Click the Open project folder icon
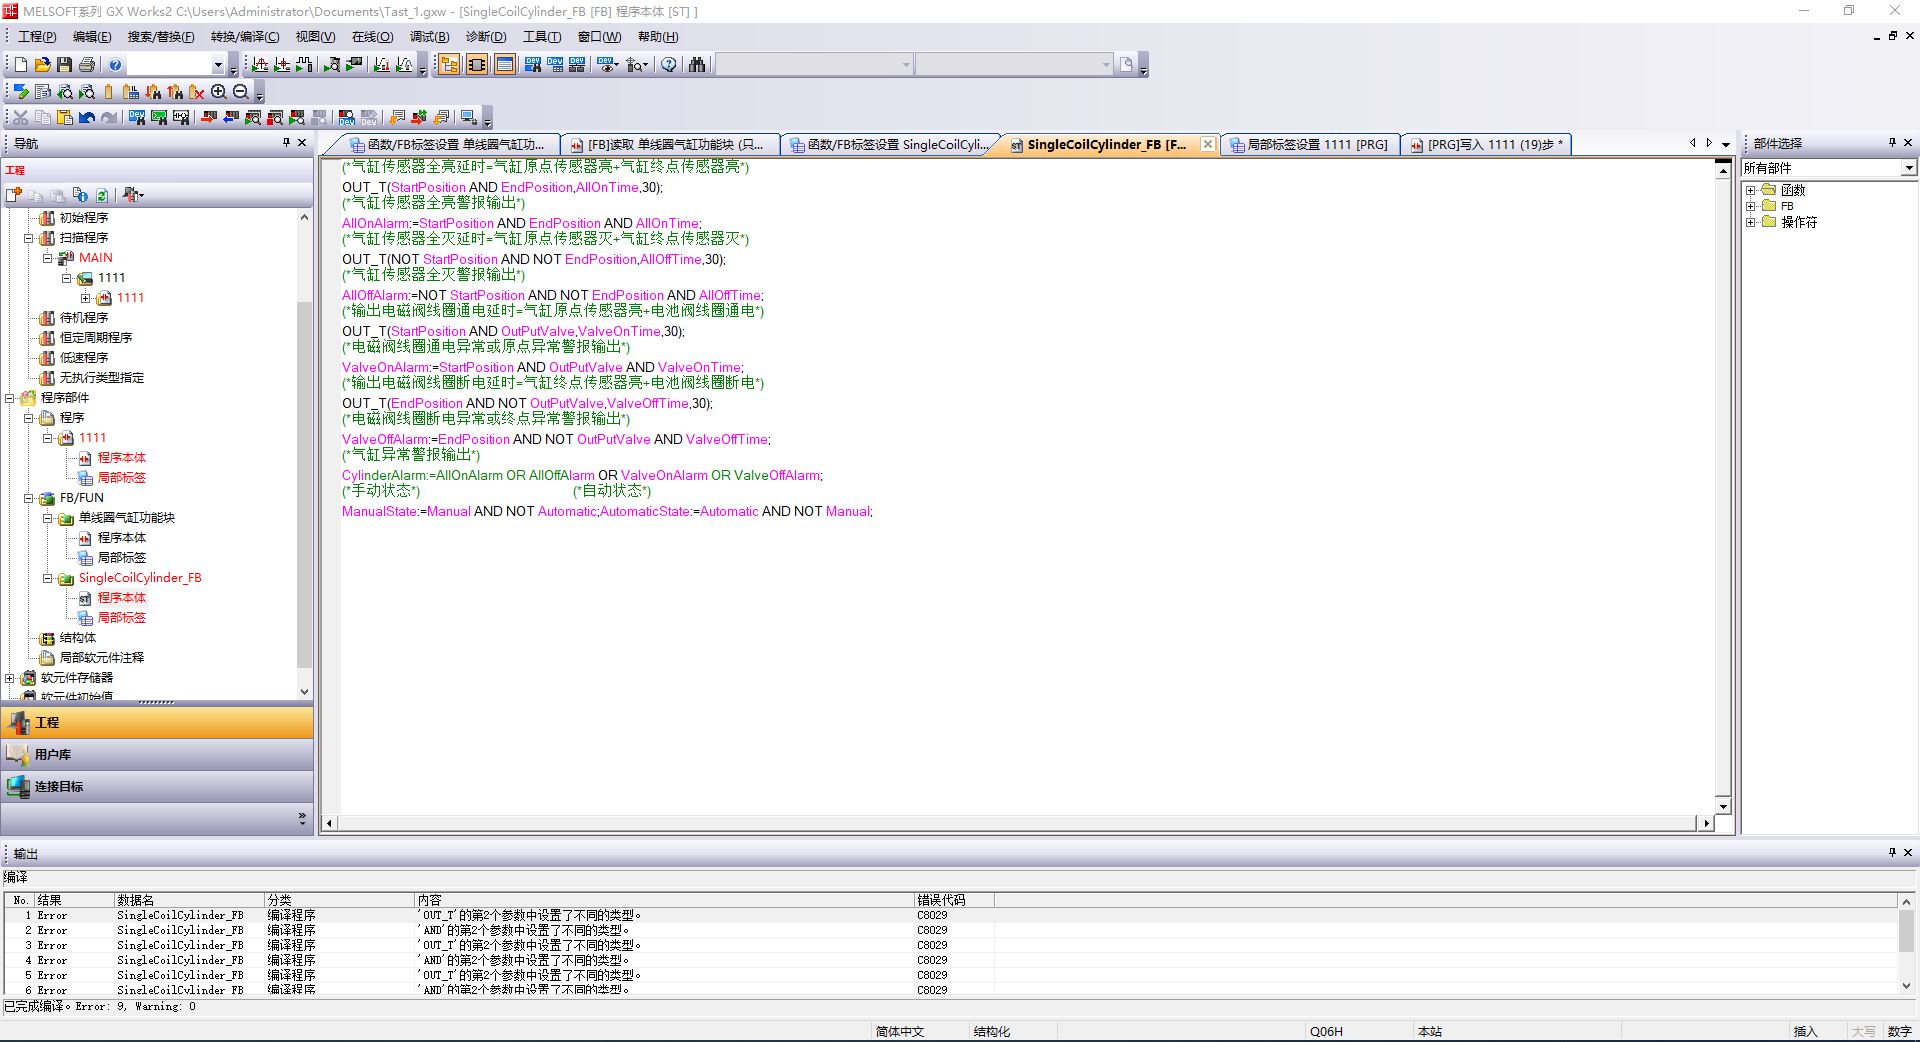The image size is (1920, 1042). pos(42,65)
